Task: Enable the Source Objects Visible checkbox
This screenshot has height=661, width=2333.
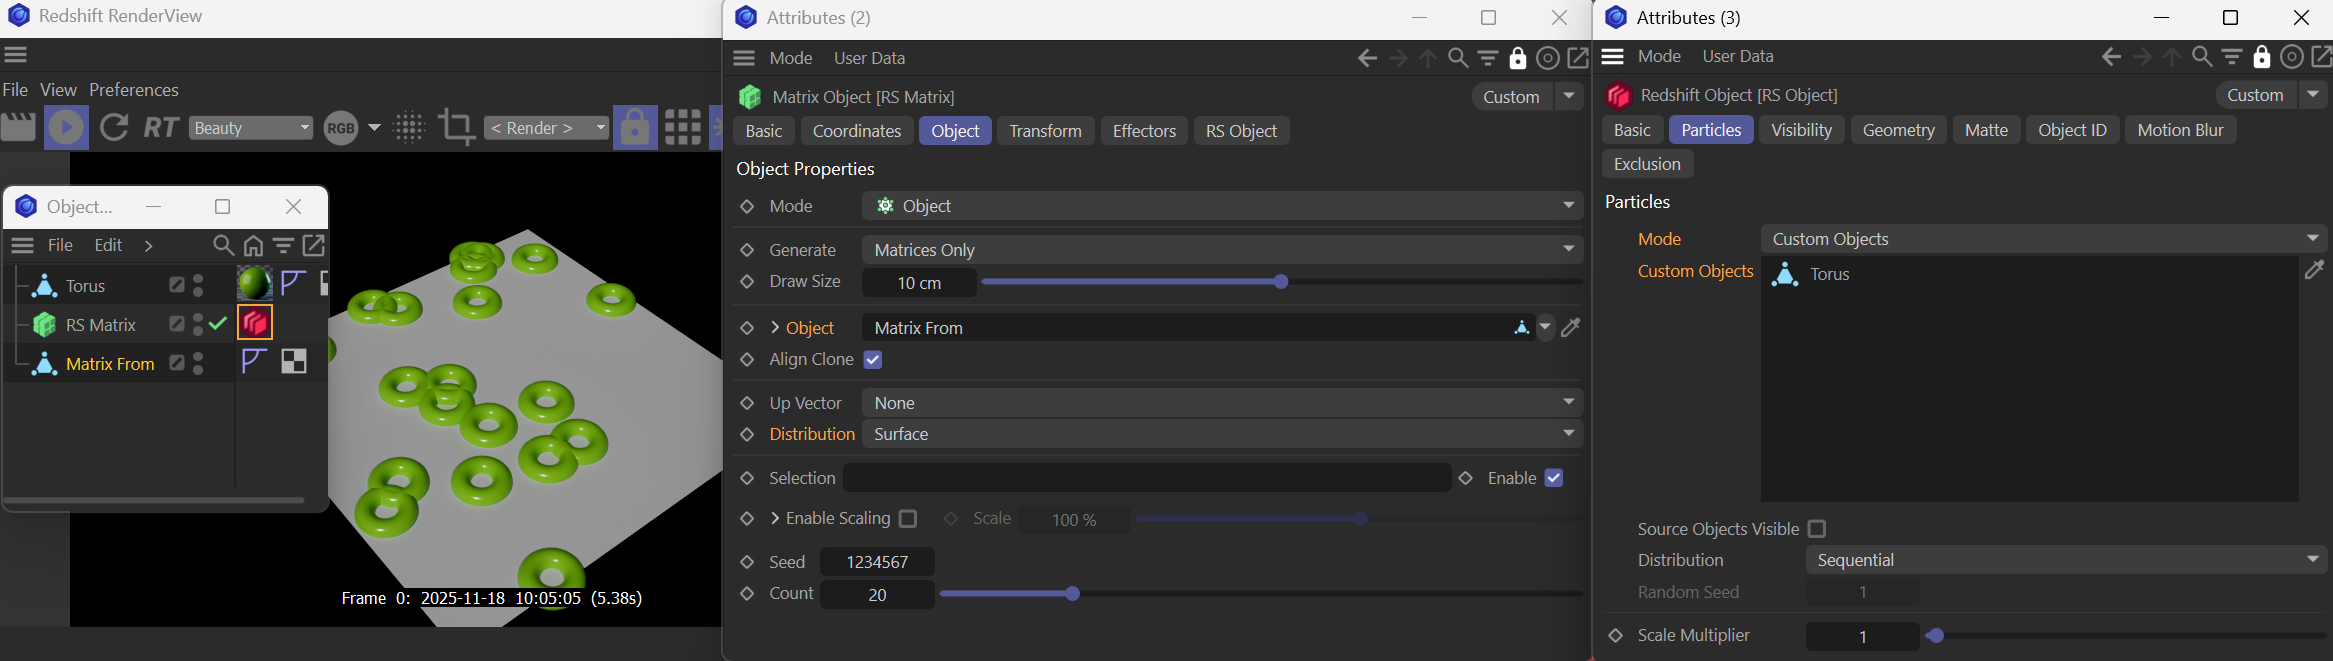Action: (x=1817, y=529)
